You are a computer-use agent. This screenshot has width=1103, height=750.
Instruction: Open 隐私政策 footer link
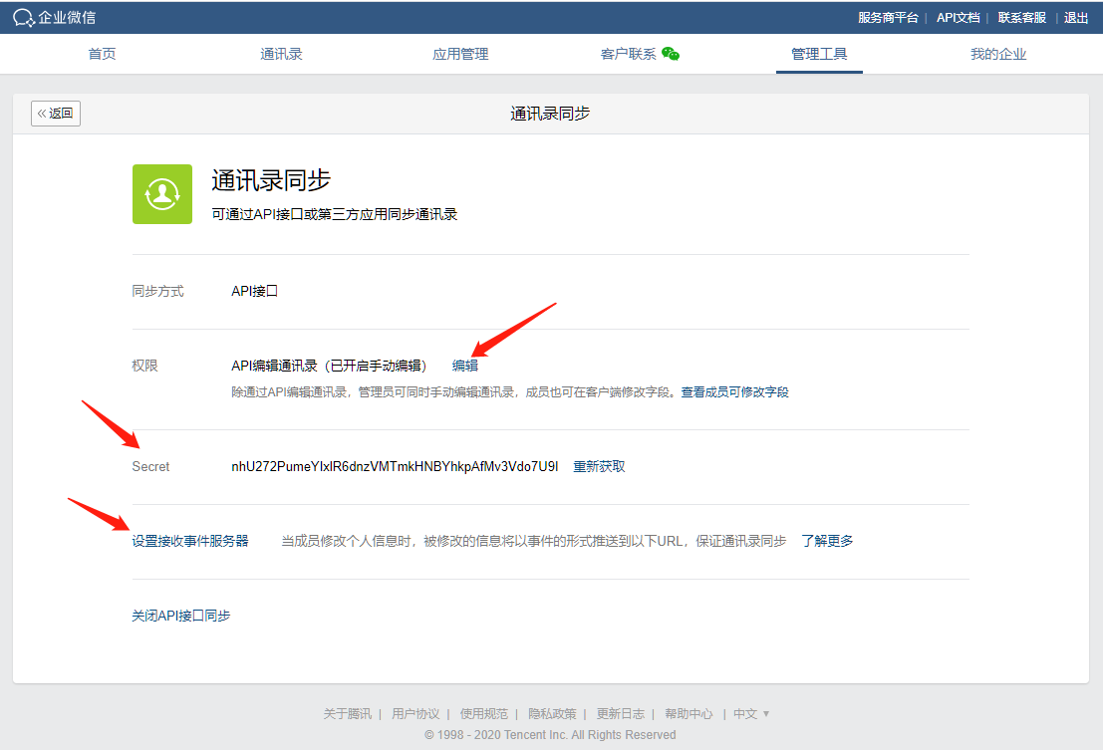(x=552, y=713)
